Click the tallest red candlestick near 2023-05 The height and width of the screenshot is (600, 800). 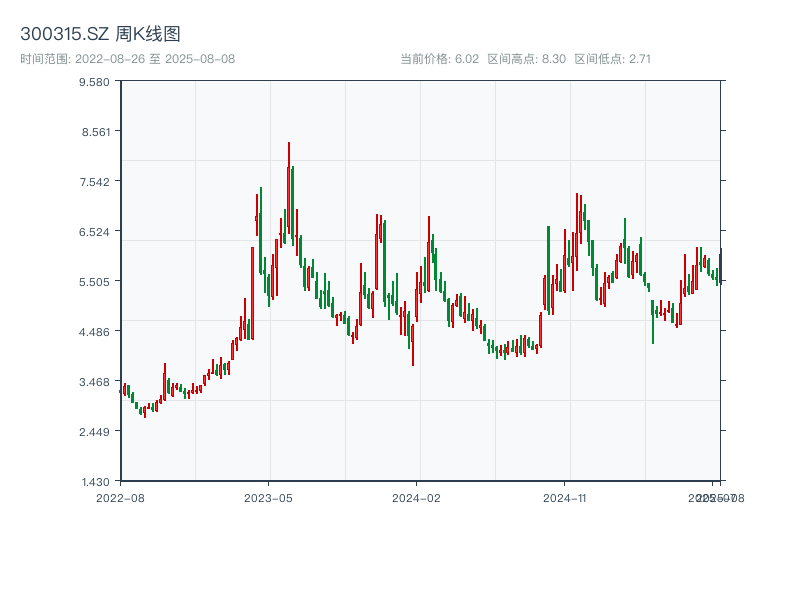click(290, 190)
